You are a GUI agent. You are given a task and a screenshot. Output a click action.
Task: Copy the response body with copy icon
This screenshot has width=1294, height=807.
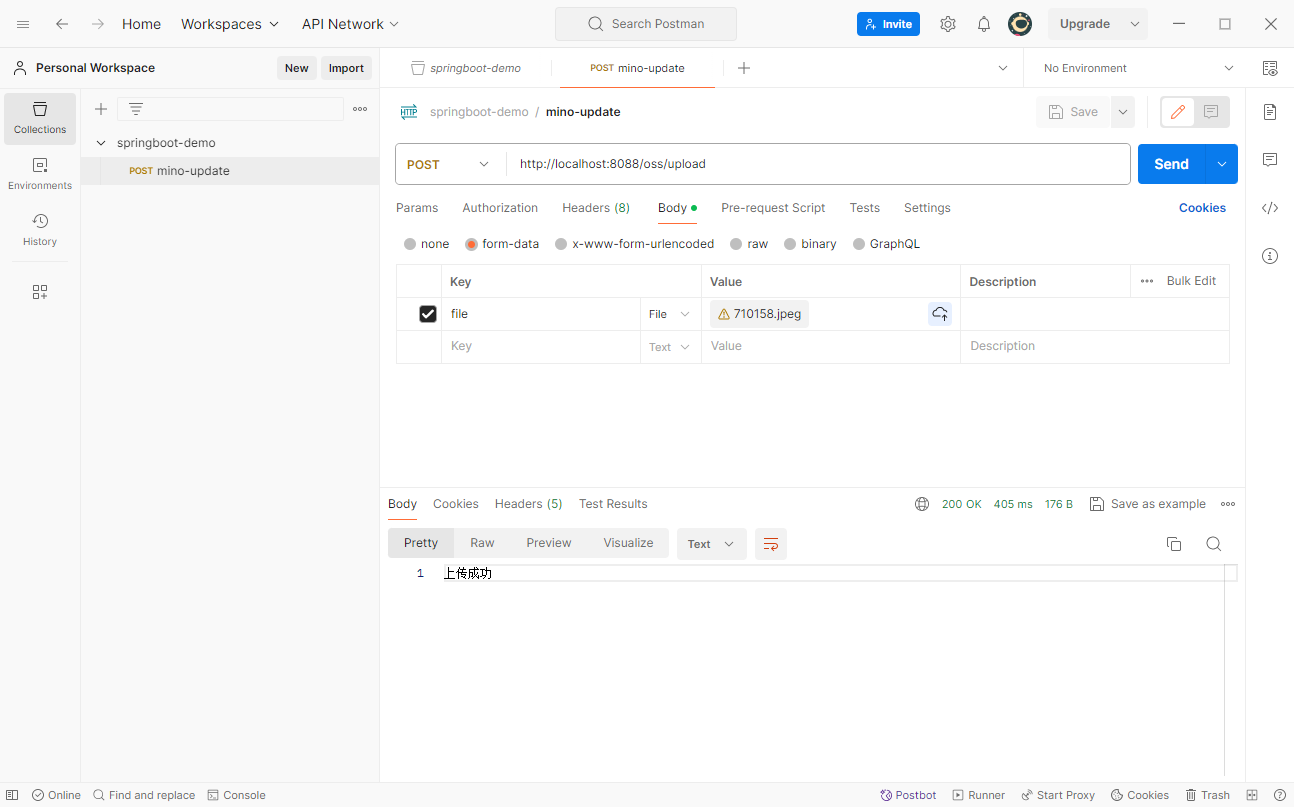1174,544
